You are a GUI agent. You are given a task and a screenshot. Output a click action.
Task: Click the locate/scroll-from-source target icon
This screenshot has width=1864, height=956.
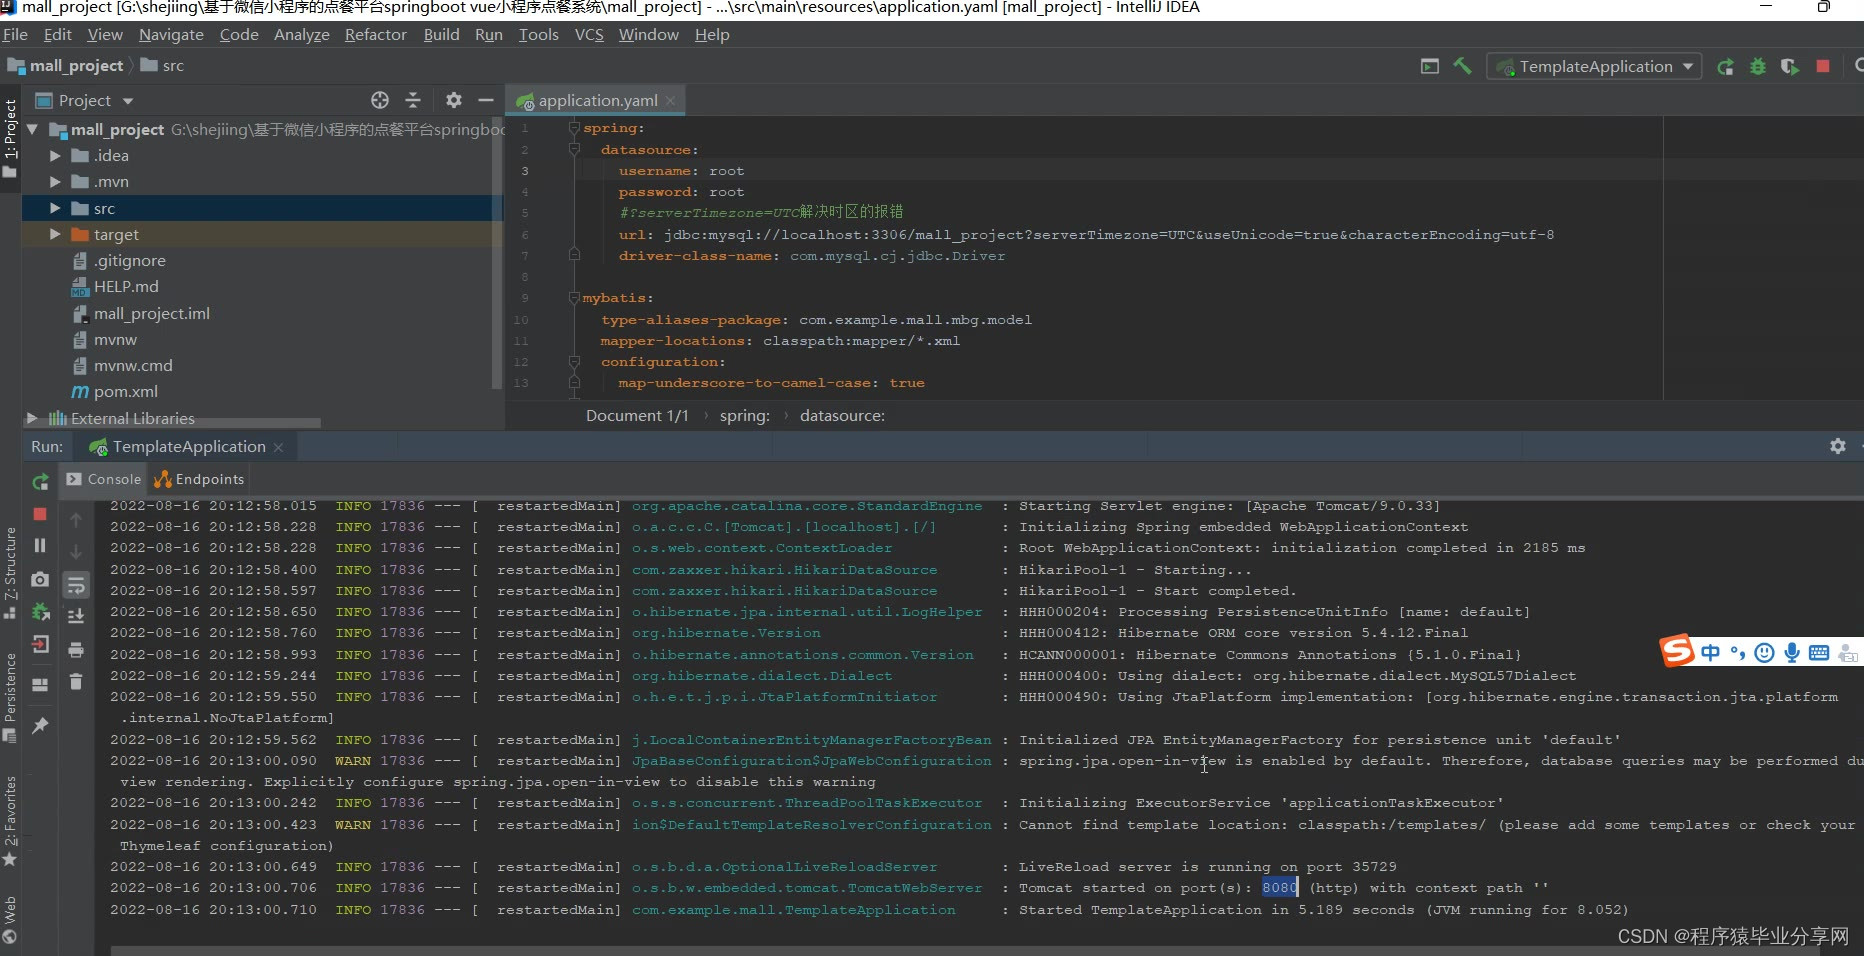(x=380, y=100)
